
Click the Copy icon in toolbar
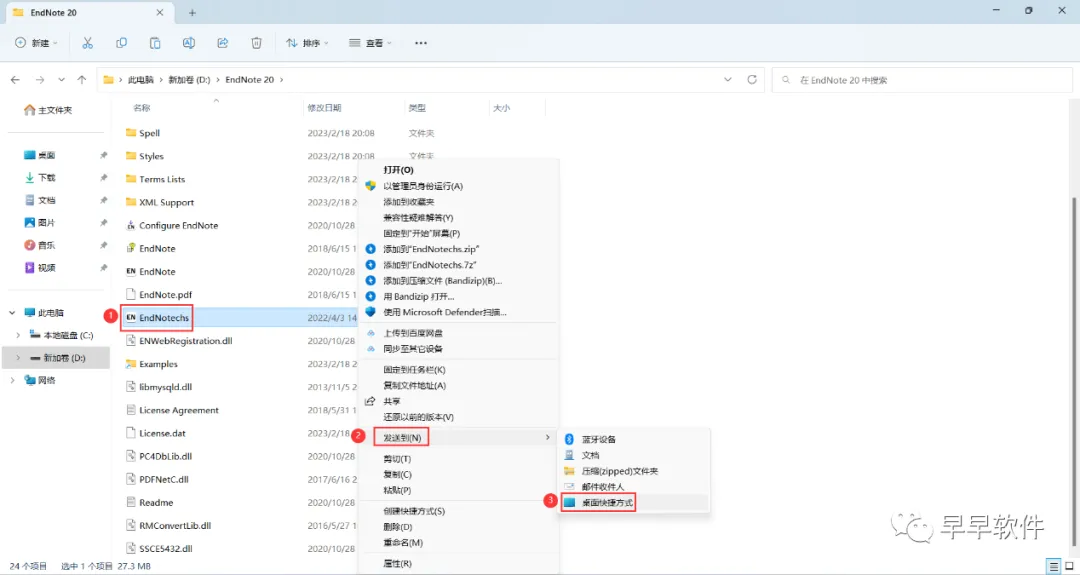click(121, 43)
